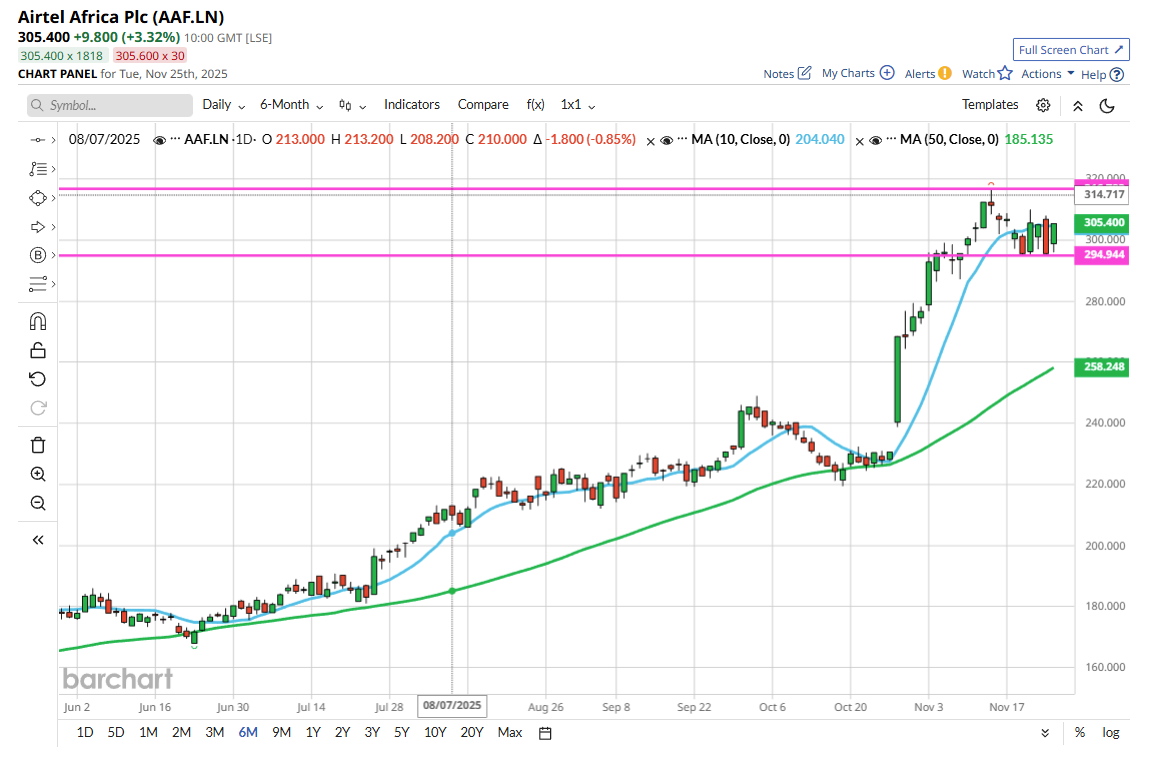
Task: Open chart settings gear icon
Action: [x=1043, y=105]
